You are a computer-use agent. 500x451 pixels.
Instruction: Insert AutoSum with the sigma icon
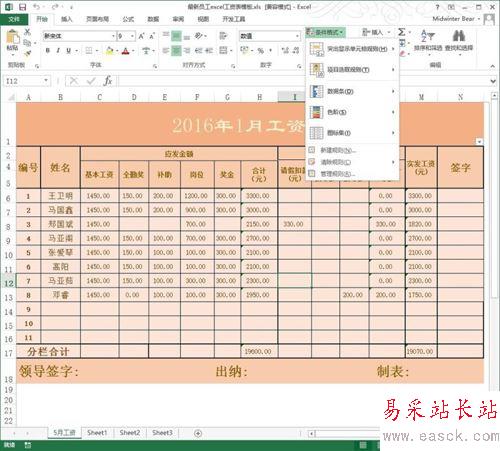[402, 32]
